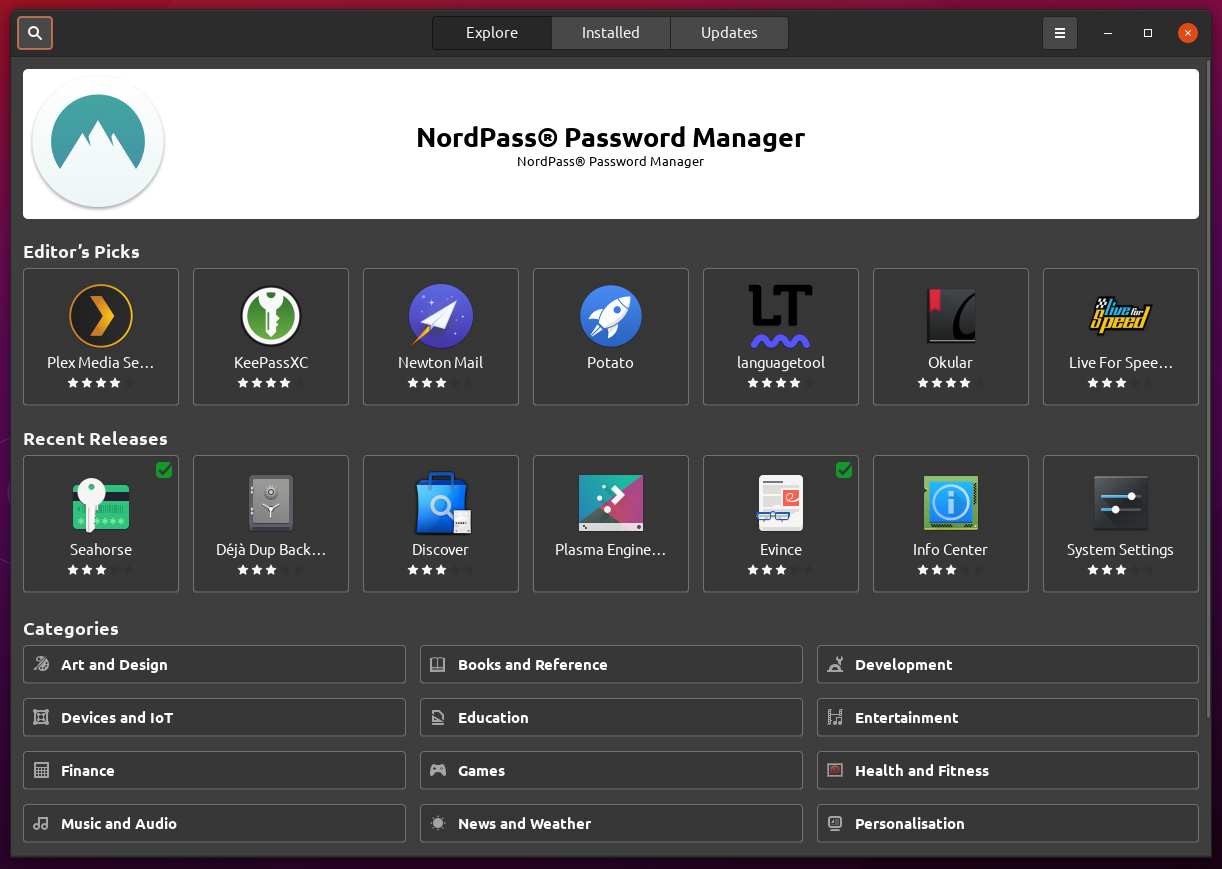Open the Info Center icon

click(951, 503)
